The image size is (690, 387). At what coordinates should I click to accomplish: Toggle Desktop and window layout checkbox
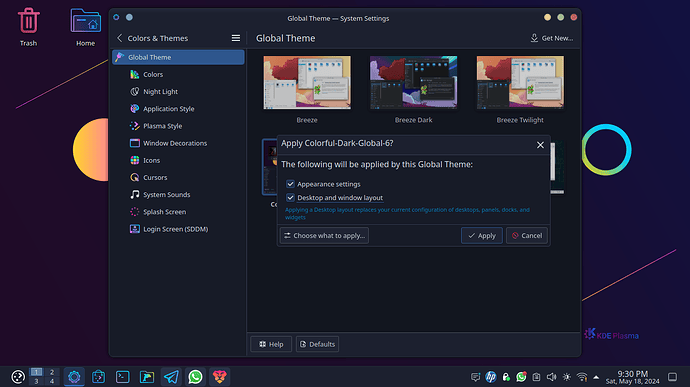(x=290, y=198)
